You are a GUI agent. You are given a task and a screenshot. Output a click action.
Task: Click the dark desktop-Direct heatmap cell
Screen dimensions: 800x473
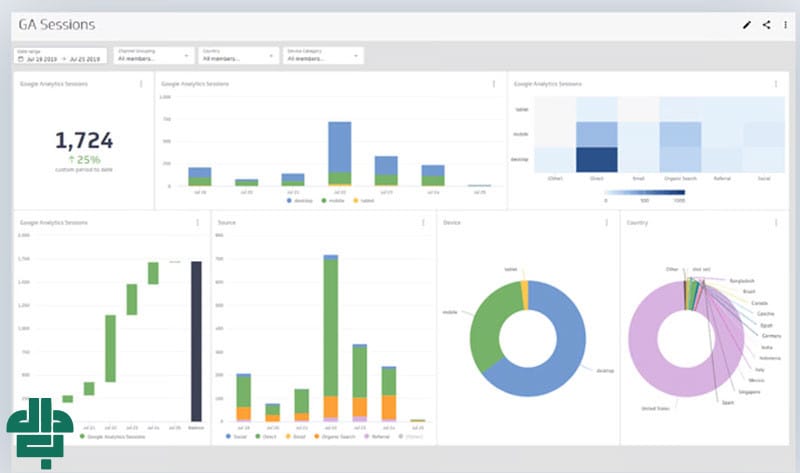point(596,160)
